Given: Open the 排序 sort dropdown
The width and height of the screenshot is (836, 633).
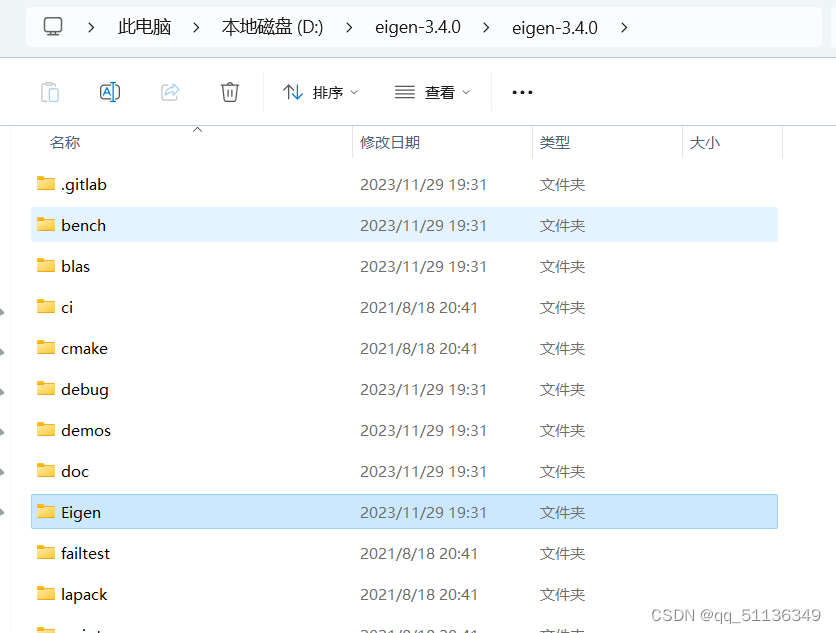Looking at the screenshot, I should (x=330, y=91).
